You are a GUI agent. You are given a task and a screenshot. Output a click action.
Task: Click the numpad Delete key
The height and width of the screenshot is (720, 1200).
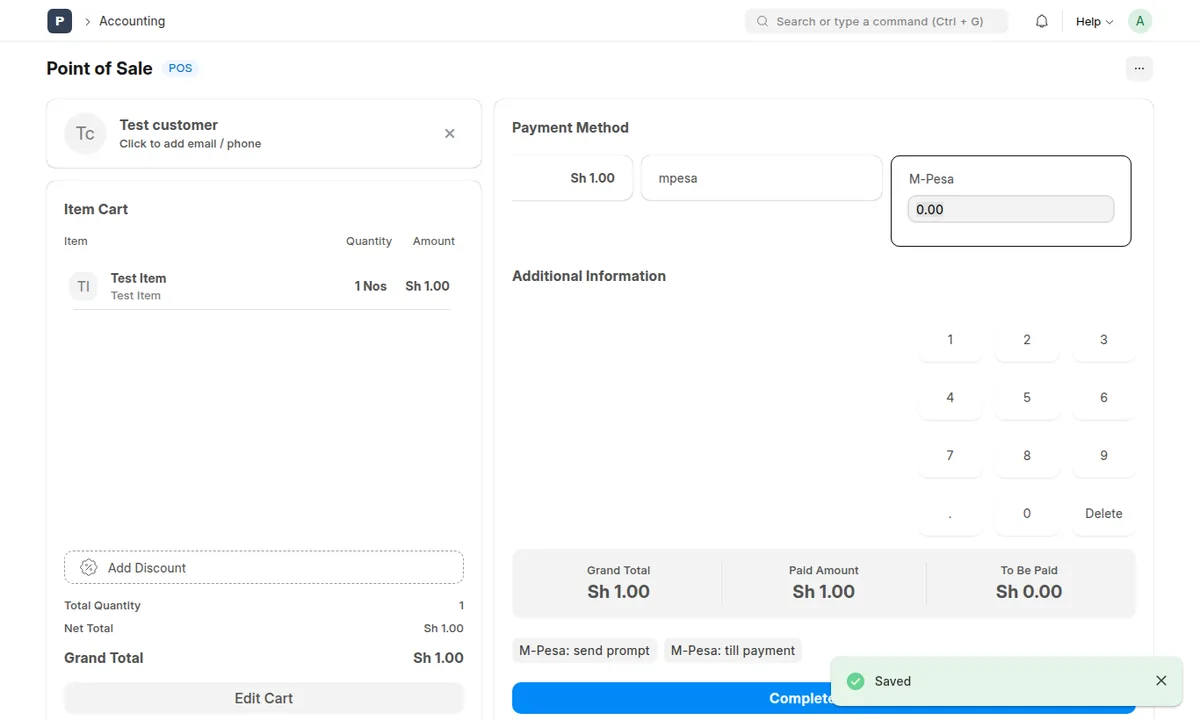tap(1104, 514)
